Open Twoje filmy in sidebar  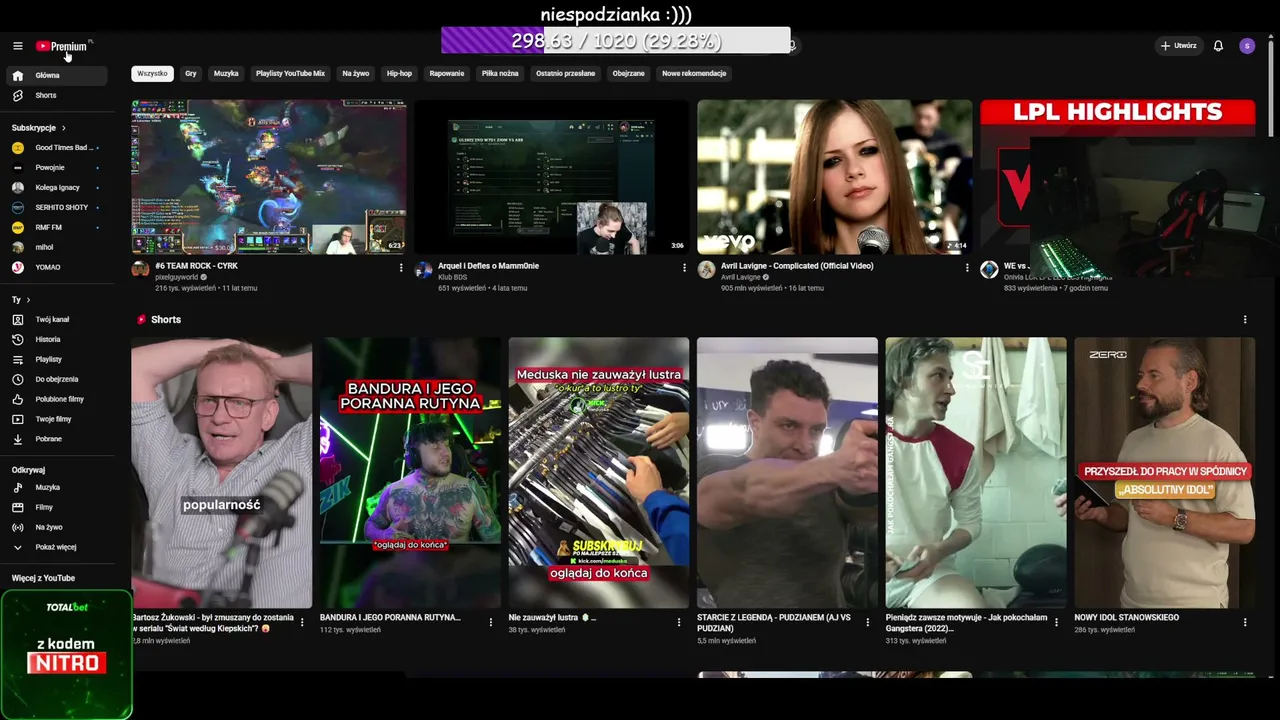point(57,419)
